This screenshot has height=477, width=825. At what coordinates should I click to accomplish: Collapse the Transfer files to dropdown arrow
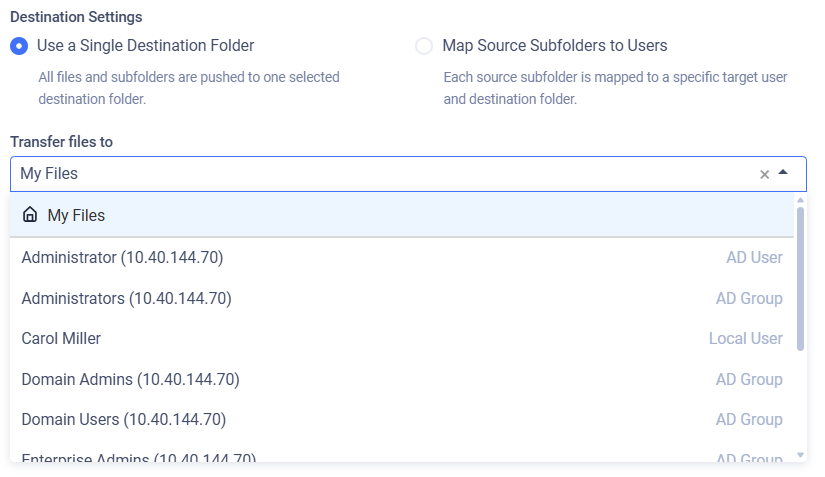tap(783, 172)
